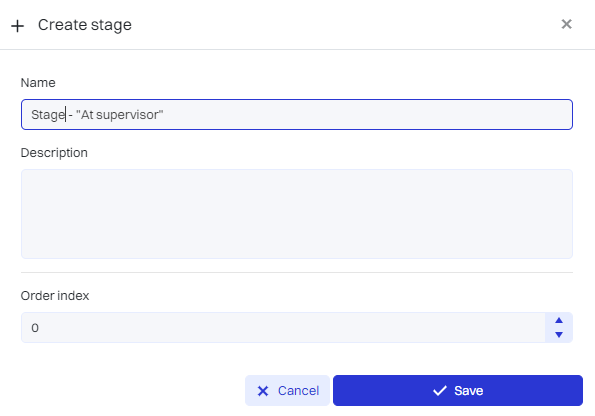Screen dimensions: 595x416
Task: Click the X icon inside Cancel button
Action: (263, 391)
